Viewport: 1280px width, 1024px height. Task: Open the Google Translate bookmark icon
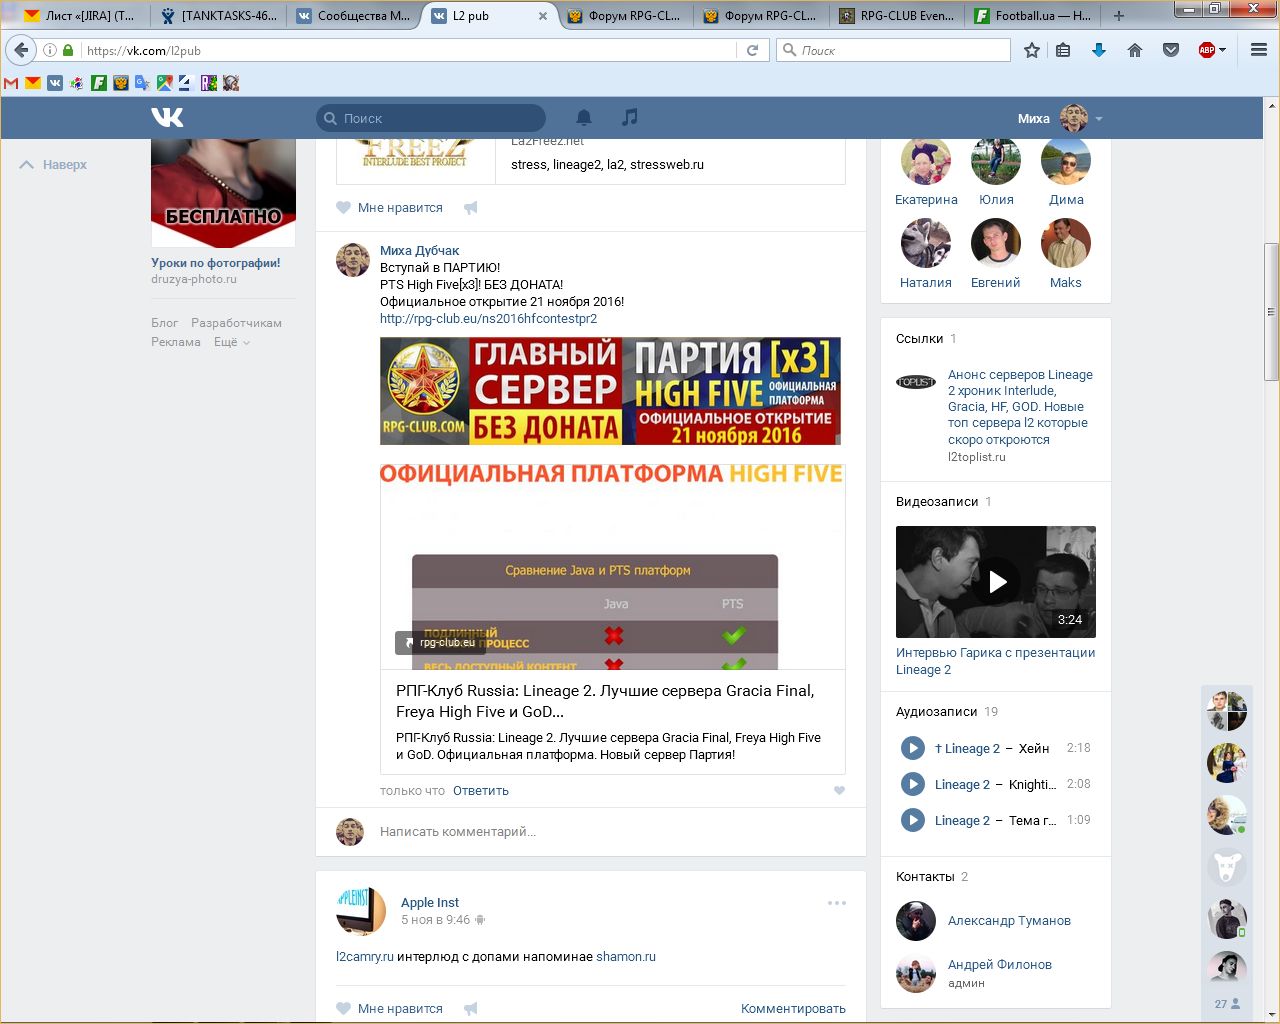[143, 83]
